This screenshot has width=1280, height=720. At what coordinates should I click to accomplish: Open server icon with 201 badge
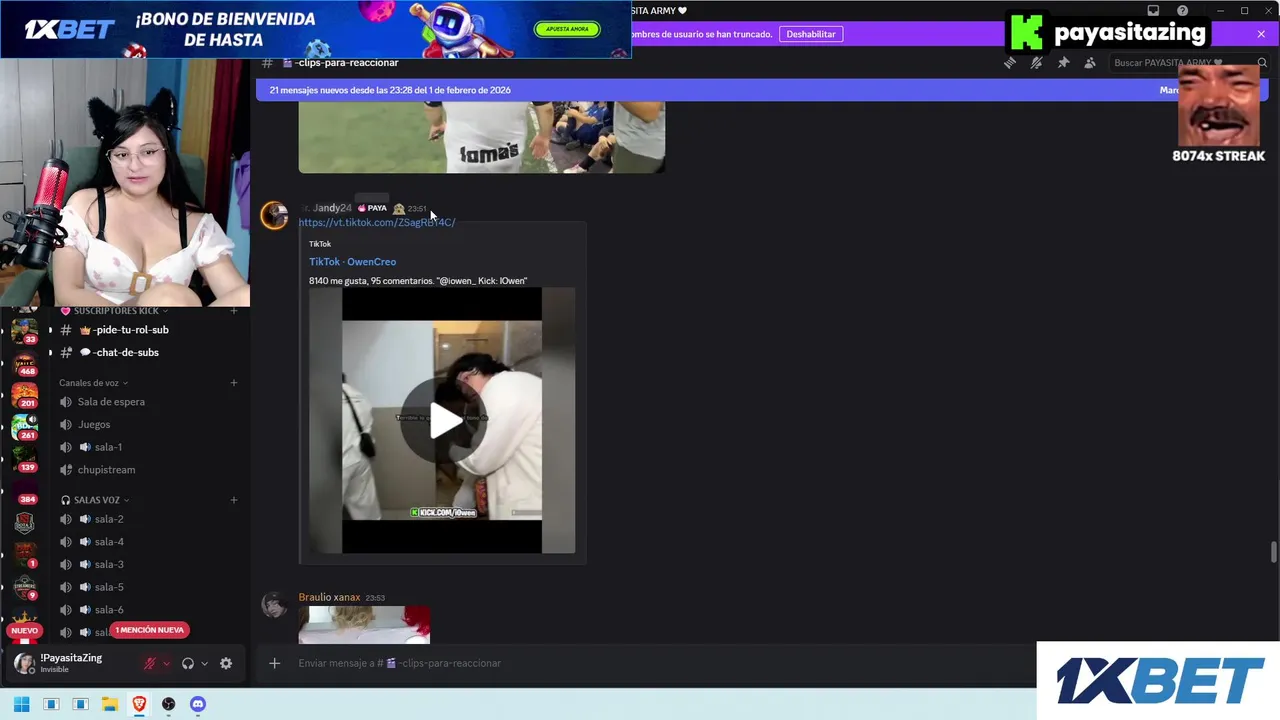[24, 396]
